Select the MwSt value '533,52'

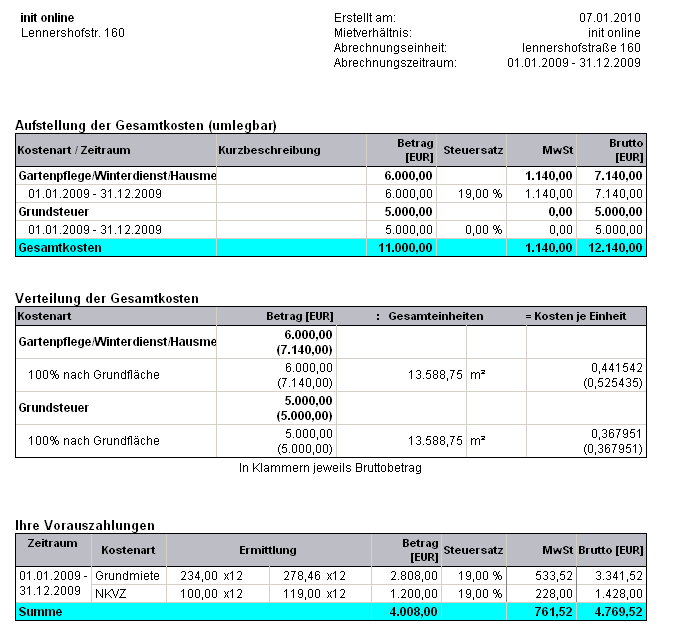554,576
